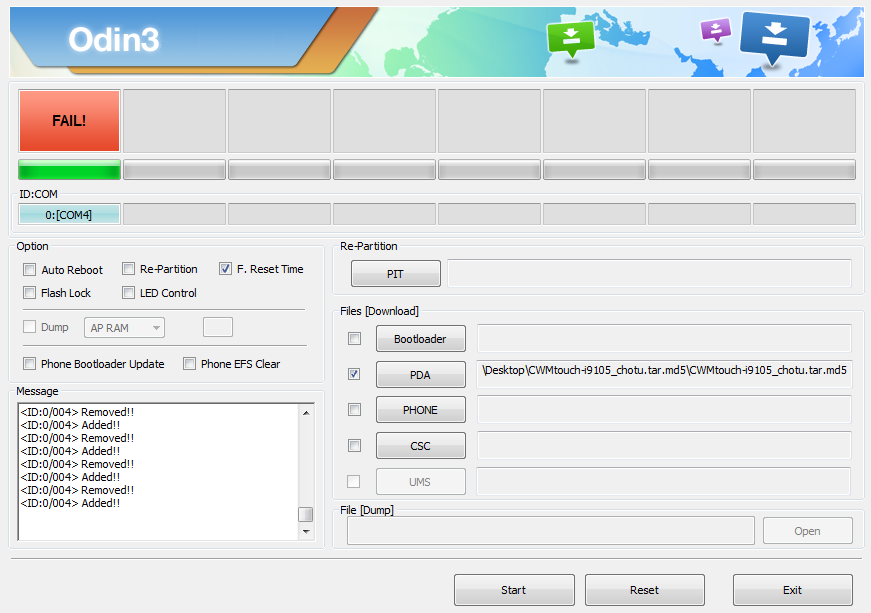Viewport: 871px width, 613px height.
Task: Check Phone Bootloader Update option
Action: [x=29, y=364]
